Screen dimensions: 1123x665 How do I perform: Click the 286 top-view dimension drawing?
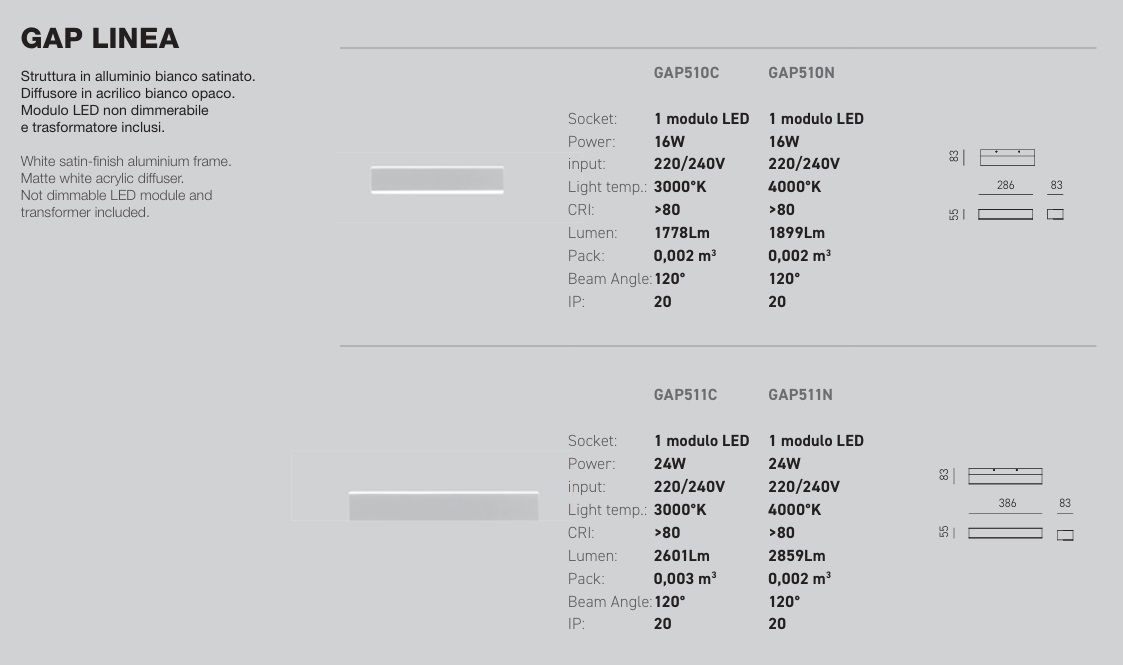coord(1007,157)
